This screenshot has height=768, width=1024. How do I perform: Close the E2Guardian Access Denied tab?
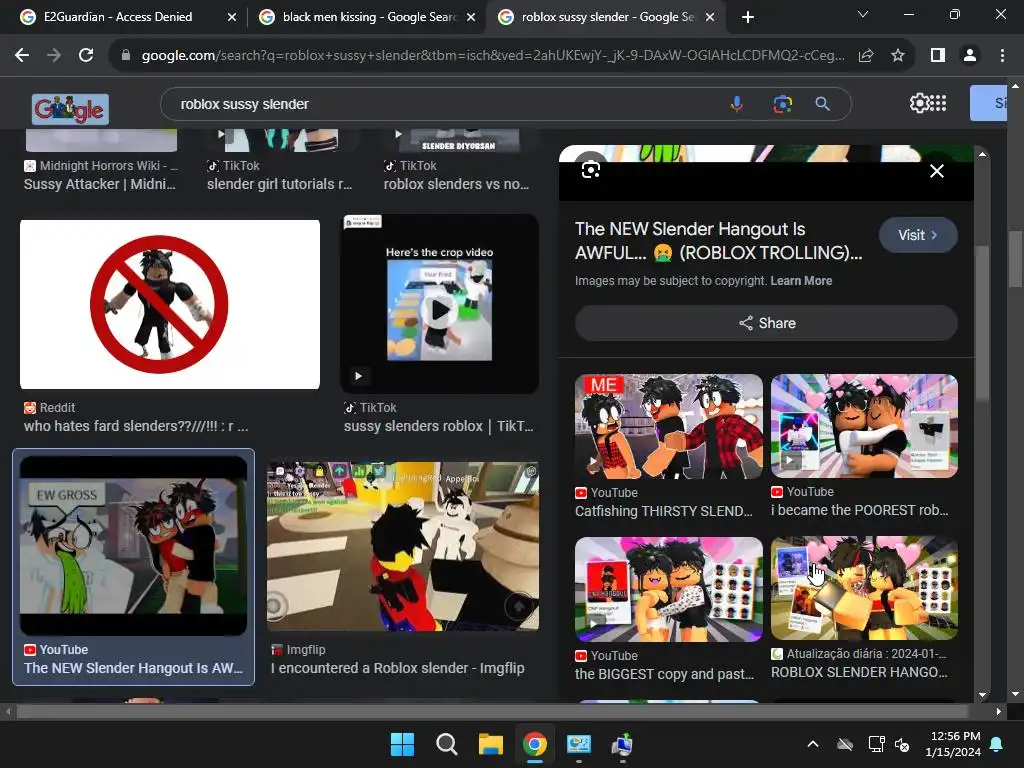coord(232,17)
